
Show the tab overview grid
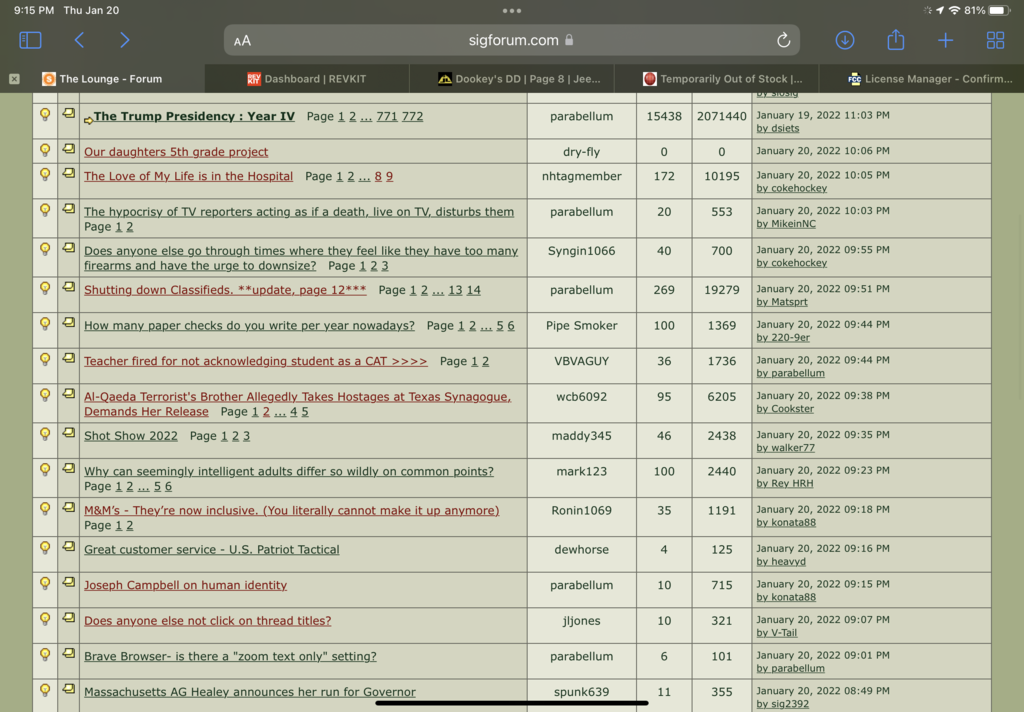[x=995, y=40]
